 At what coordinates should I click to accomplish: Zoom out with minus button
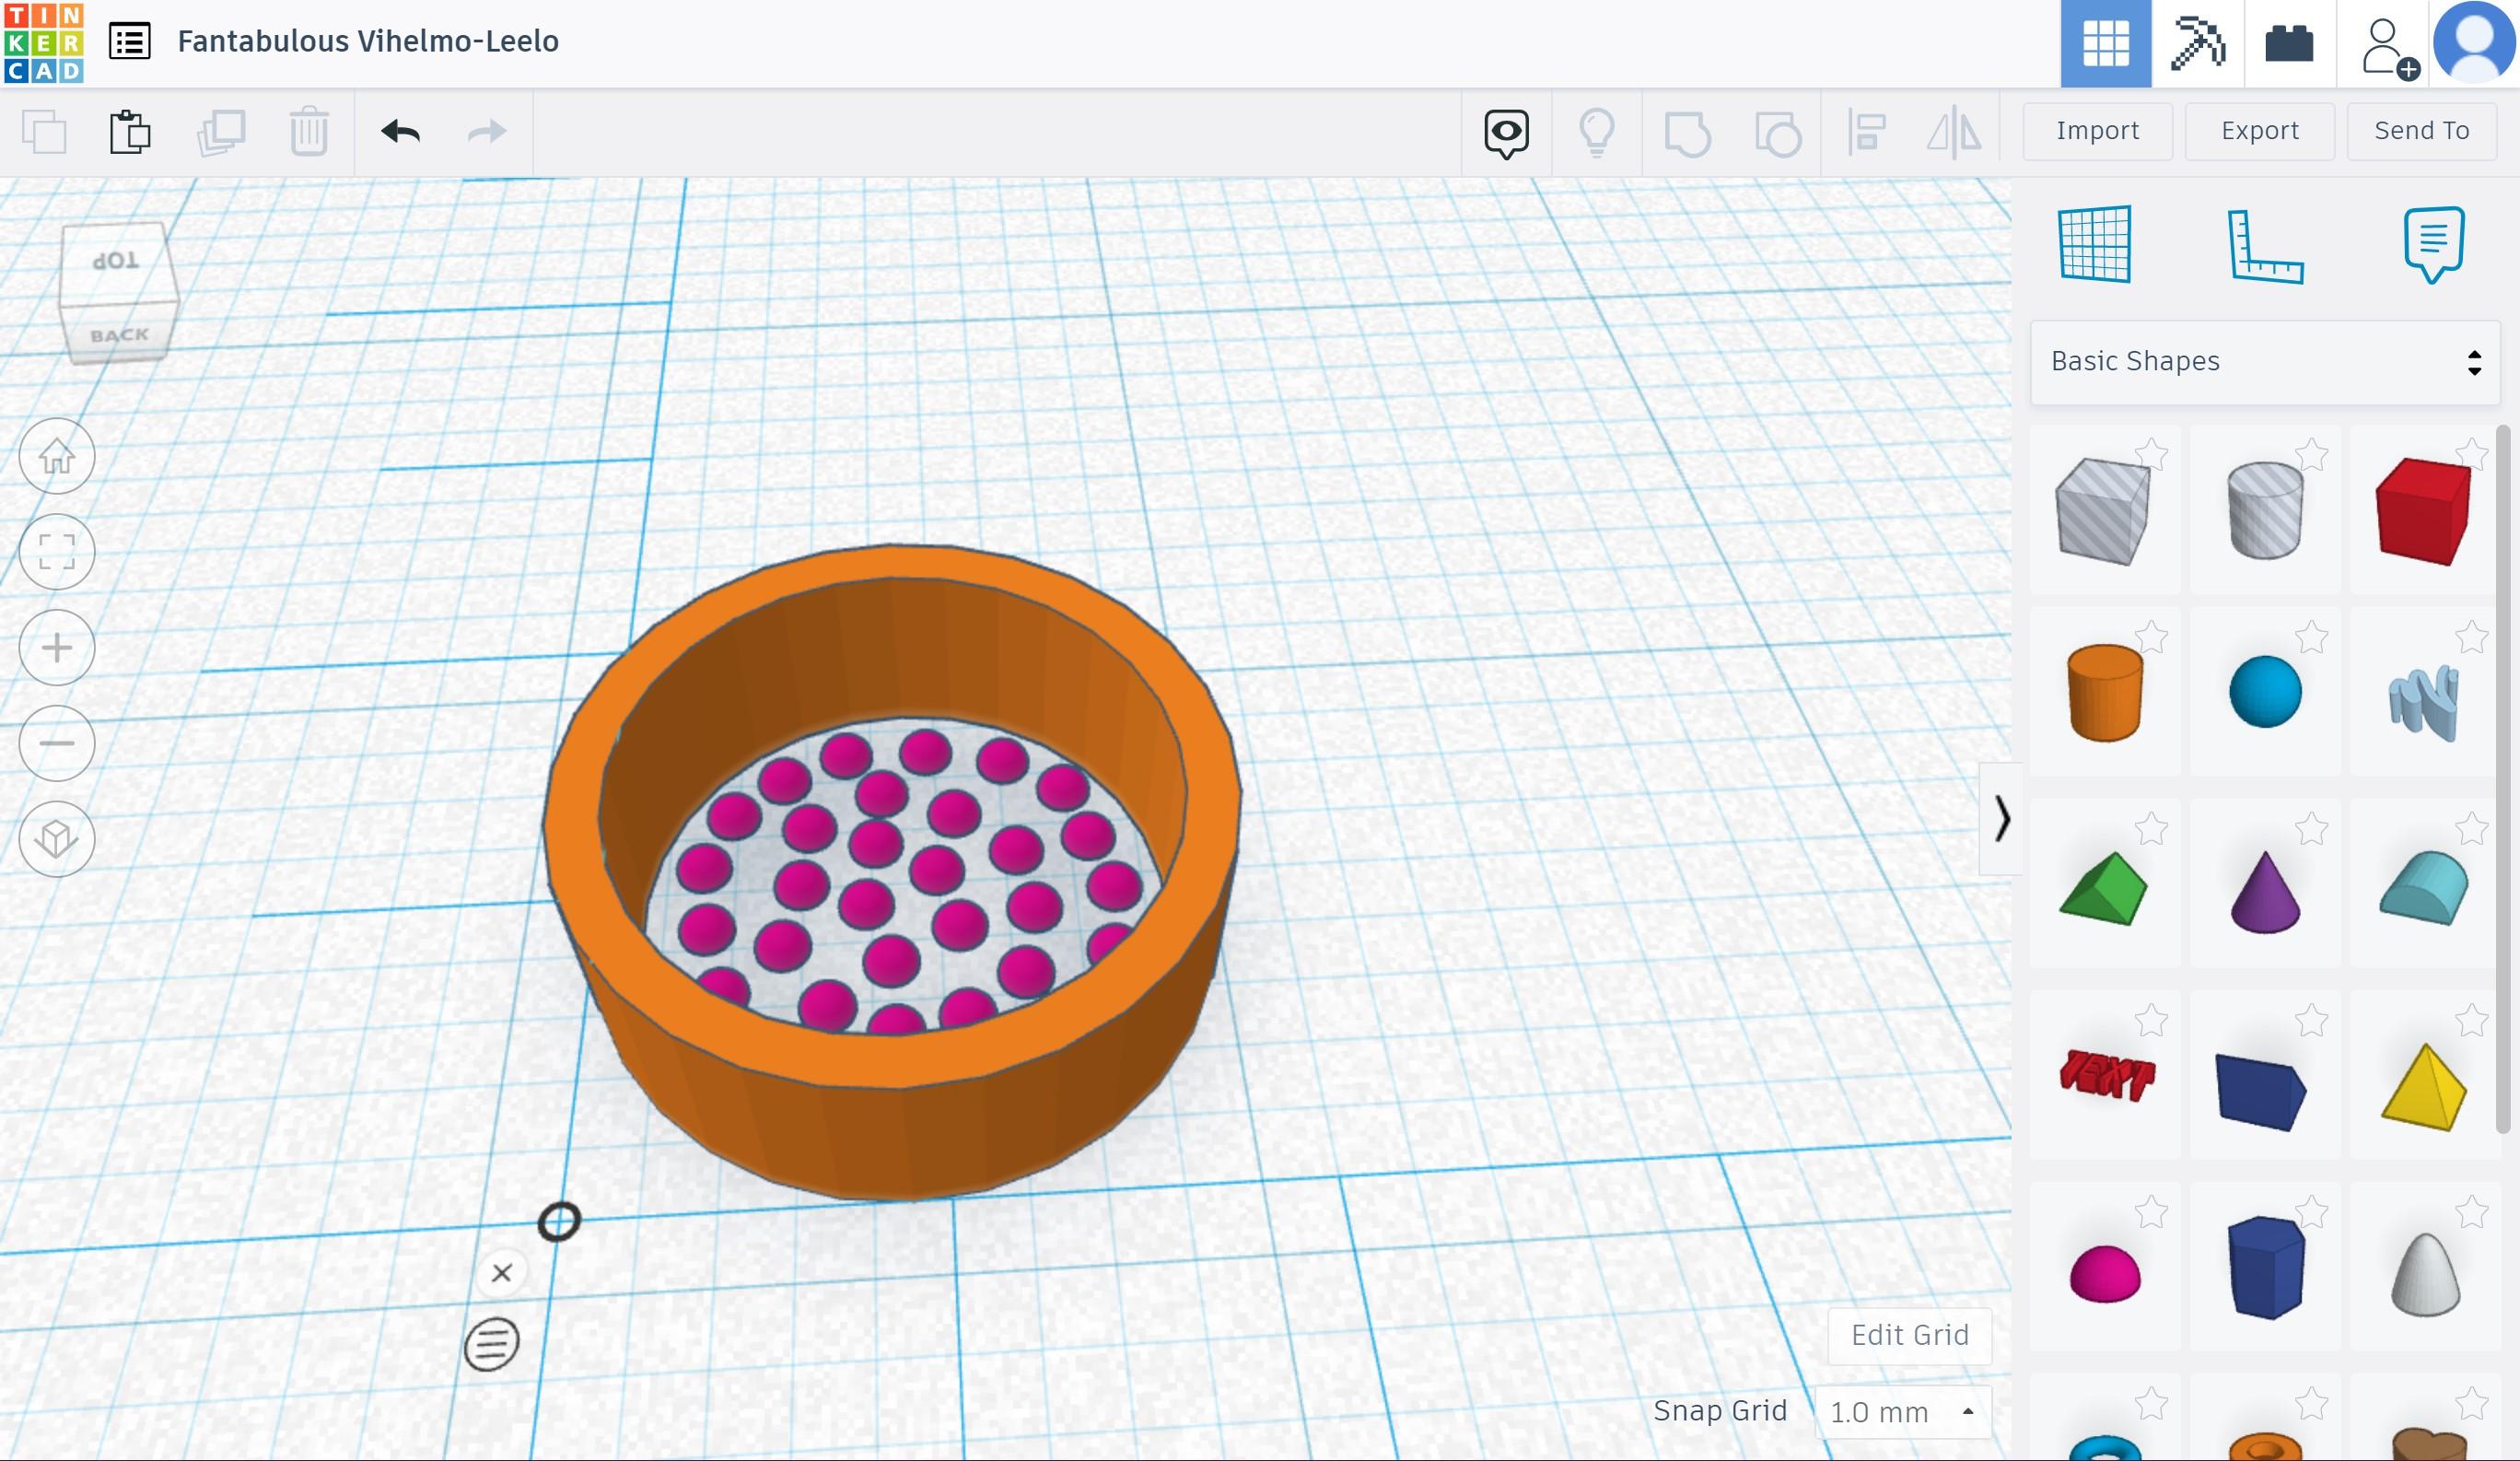pos(57,743)
